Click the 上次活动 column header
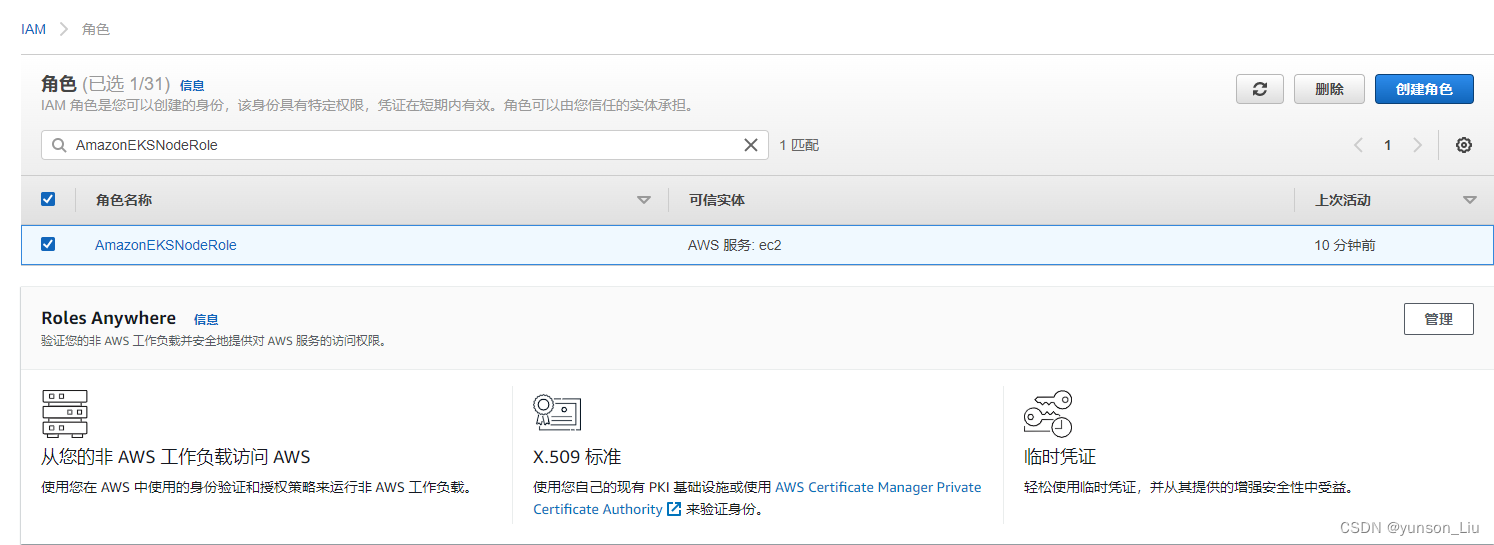 click(1343, 200)
